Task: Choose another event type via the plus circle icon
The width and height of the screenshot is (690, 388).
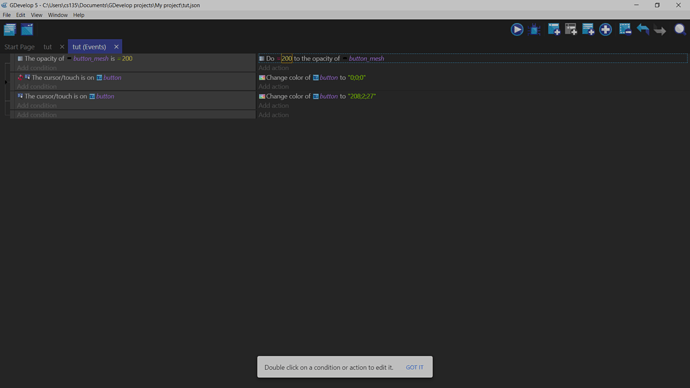Action: click(606, 29)
